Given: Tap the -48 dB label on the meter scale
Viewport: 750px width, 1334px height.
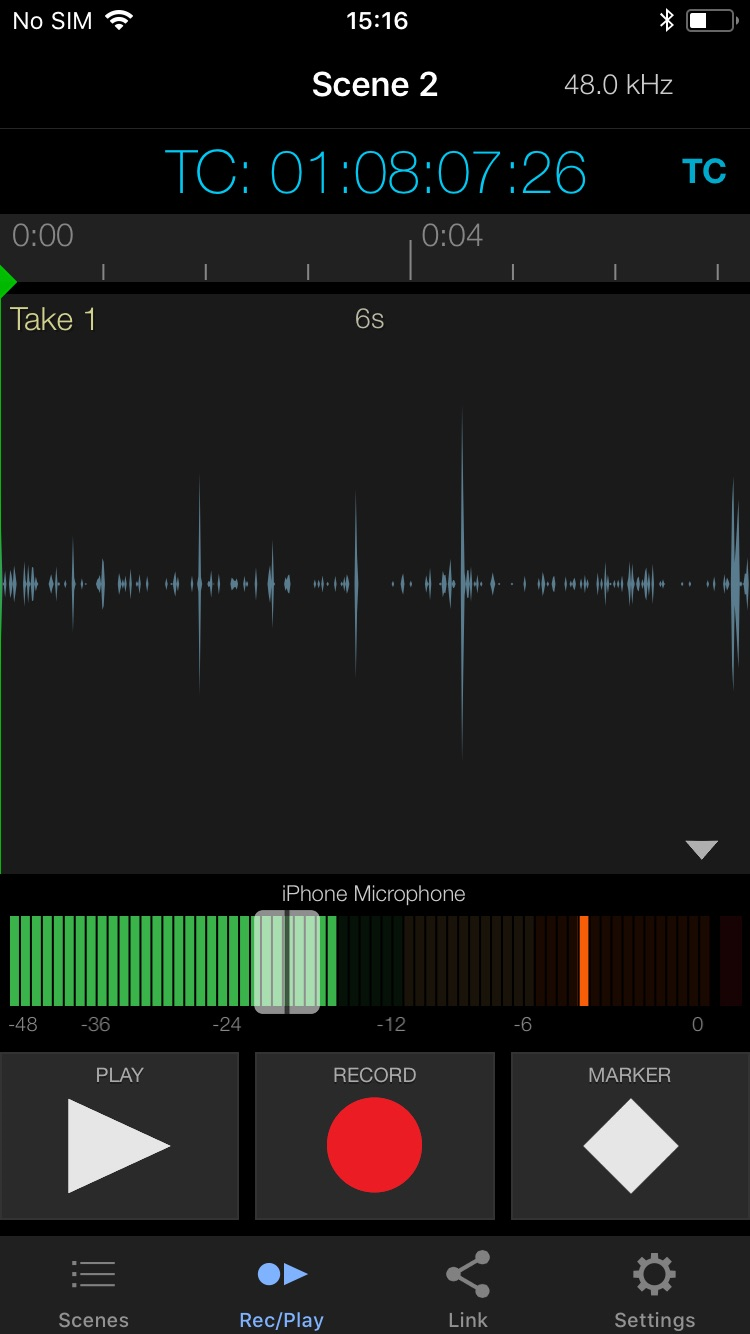Looking at the screenshot, I should point(23,1024).
